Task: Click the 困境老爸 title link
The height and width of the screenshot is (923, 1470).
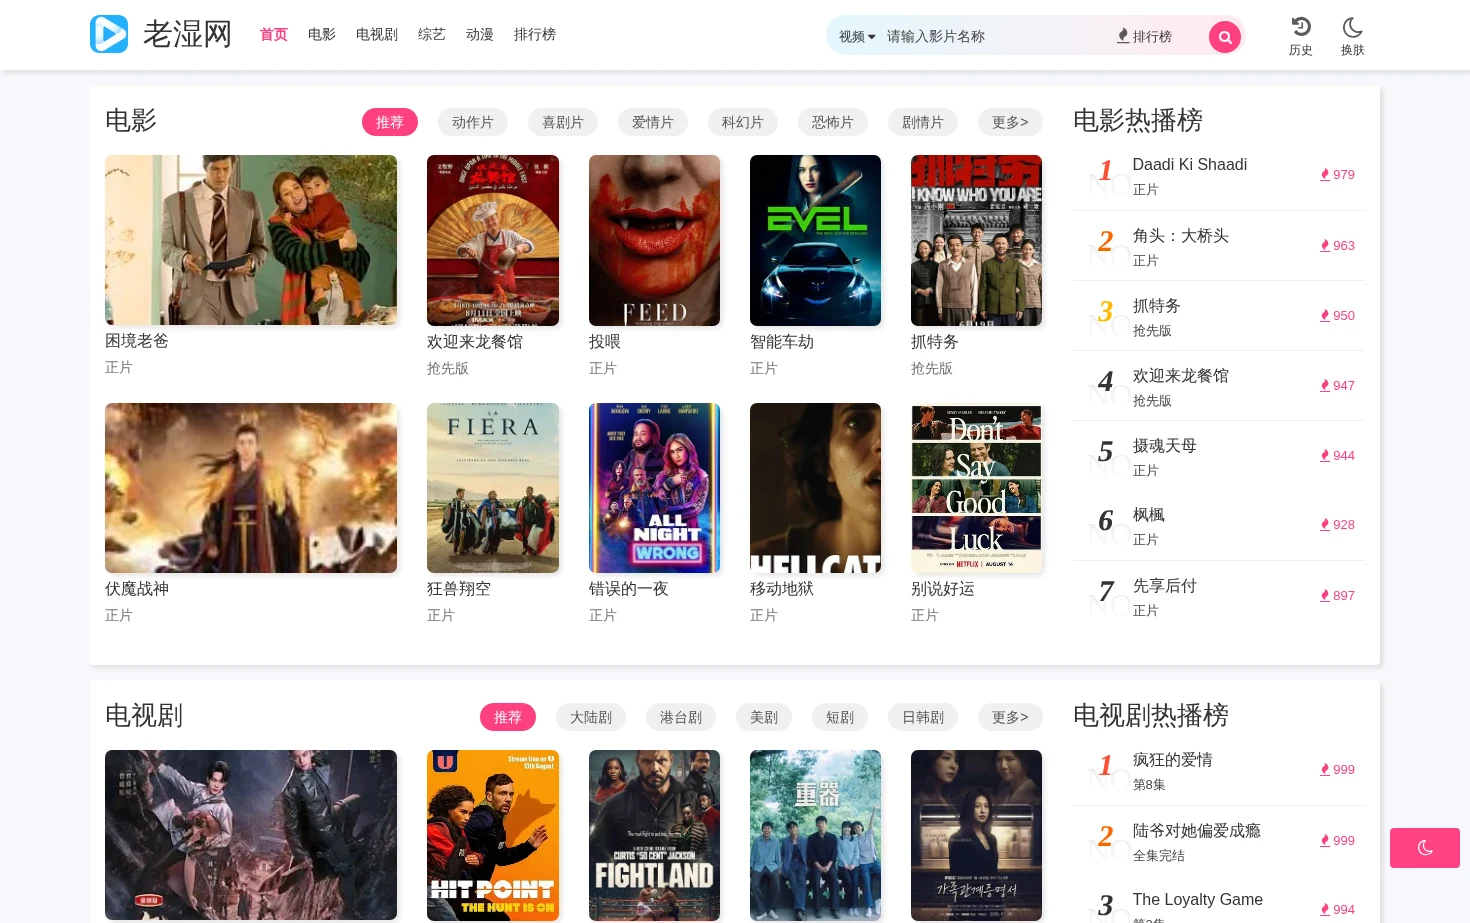Action: (x=137, y=341)
